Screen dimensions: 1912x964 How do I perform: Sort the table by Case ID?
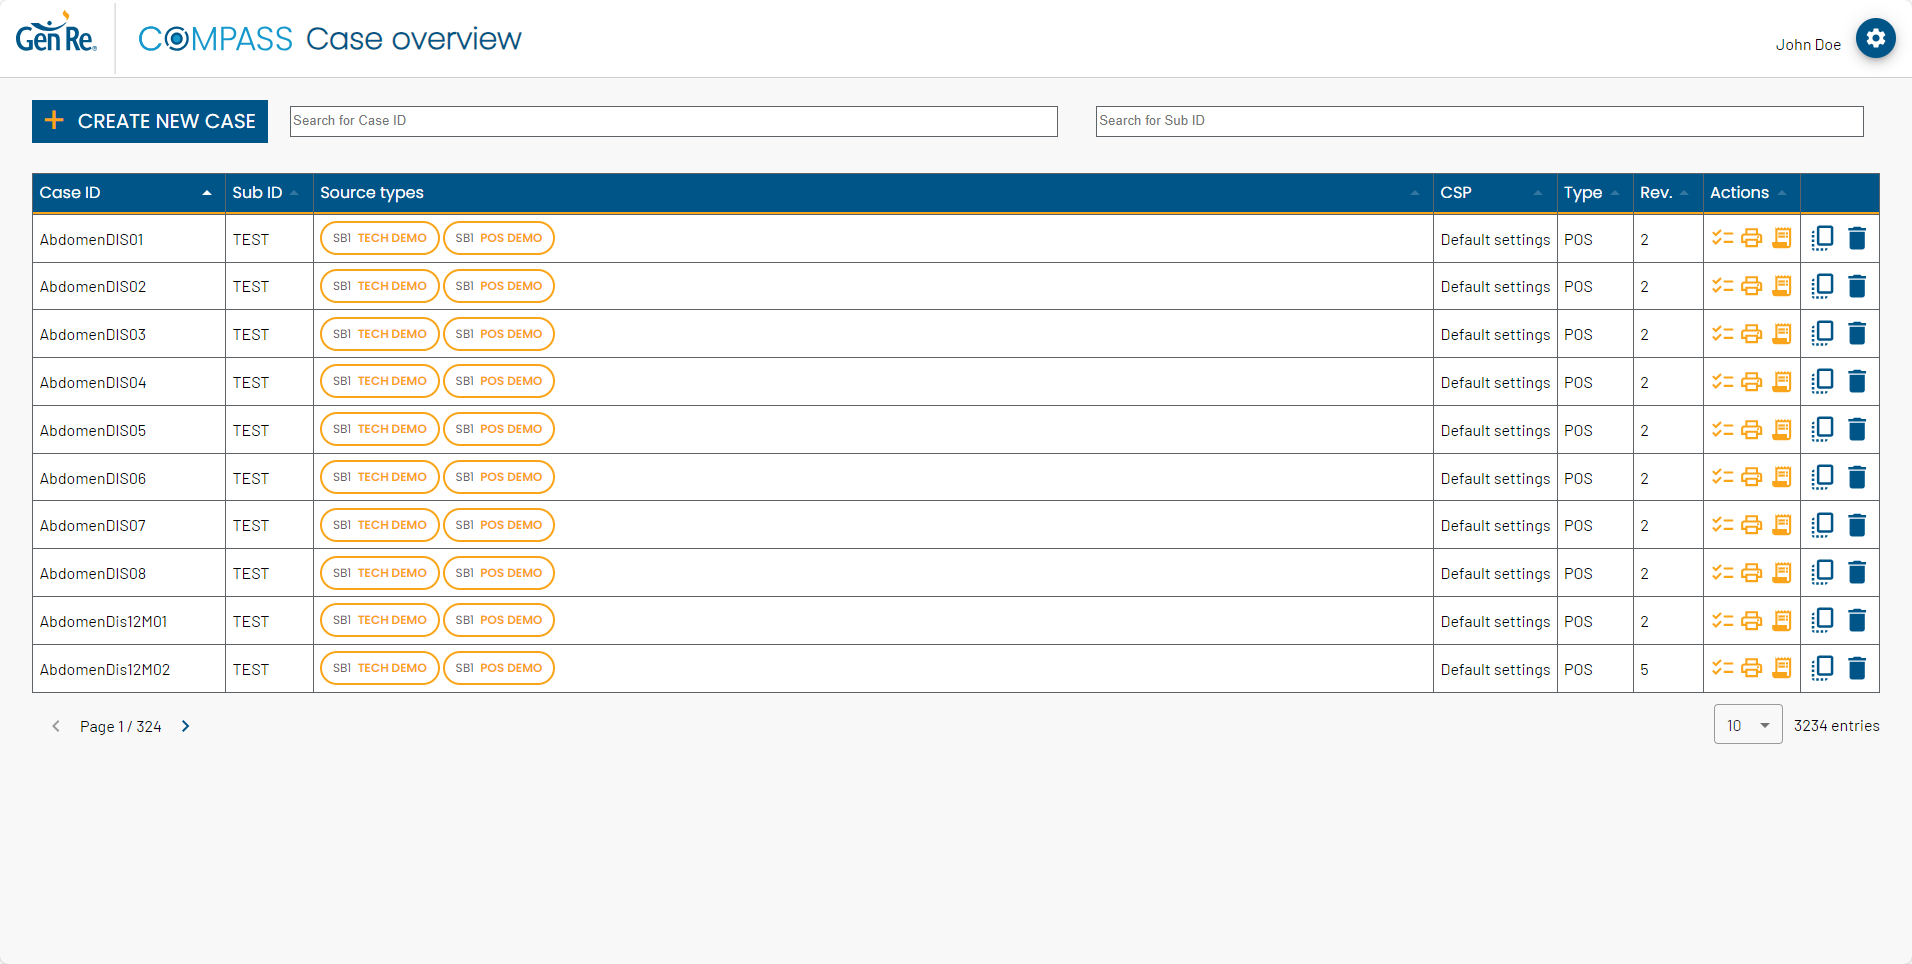(x=128, y=192)
